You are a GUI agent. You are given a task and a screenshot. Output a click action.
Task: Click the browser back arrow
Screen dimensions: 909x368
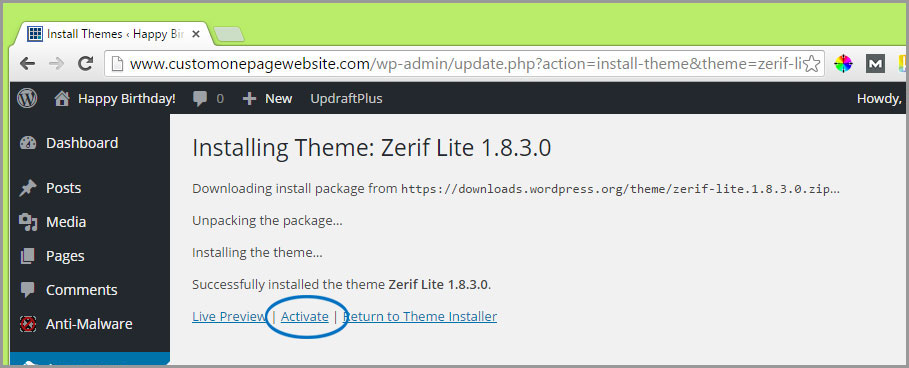[27, 64]
